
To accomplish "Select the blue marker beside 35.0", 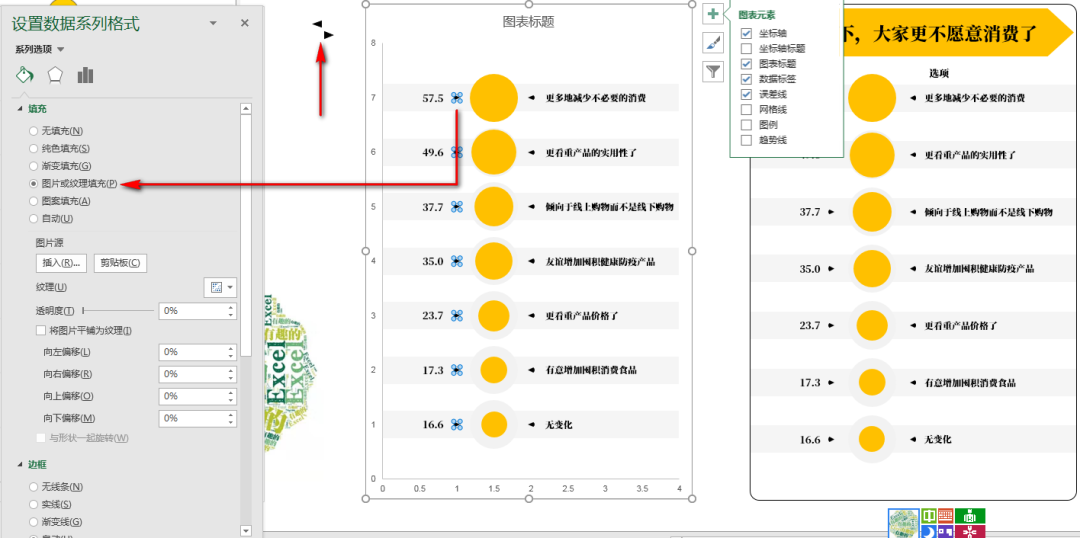I will click(x=457, y=261).
